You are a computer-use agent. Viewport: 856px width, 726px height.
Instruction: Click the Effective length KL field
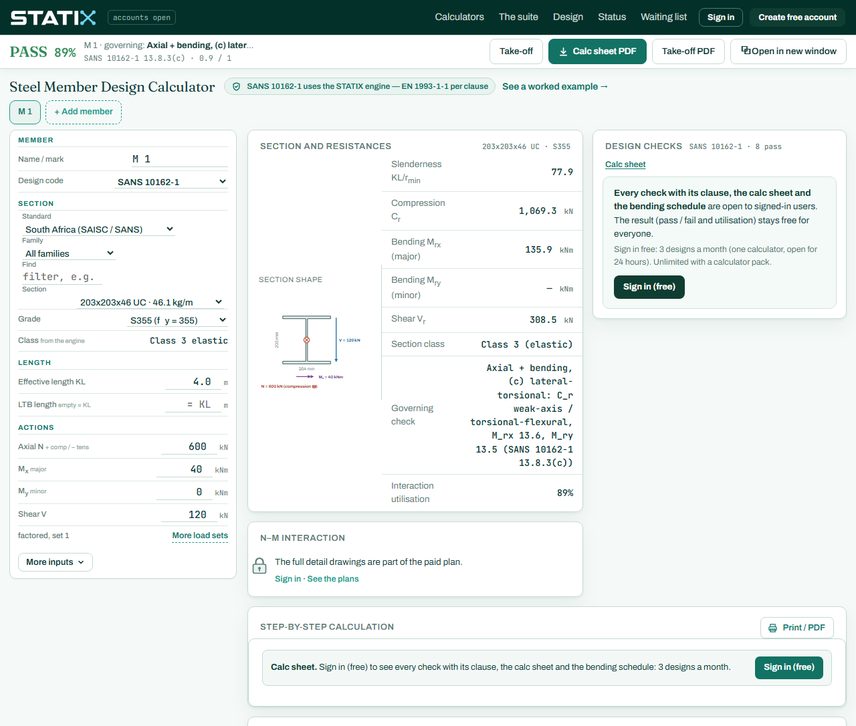coord(193,382)
